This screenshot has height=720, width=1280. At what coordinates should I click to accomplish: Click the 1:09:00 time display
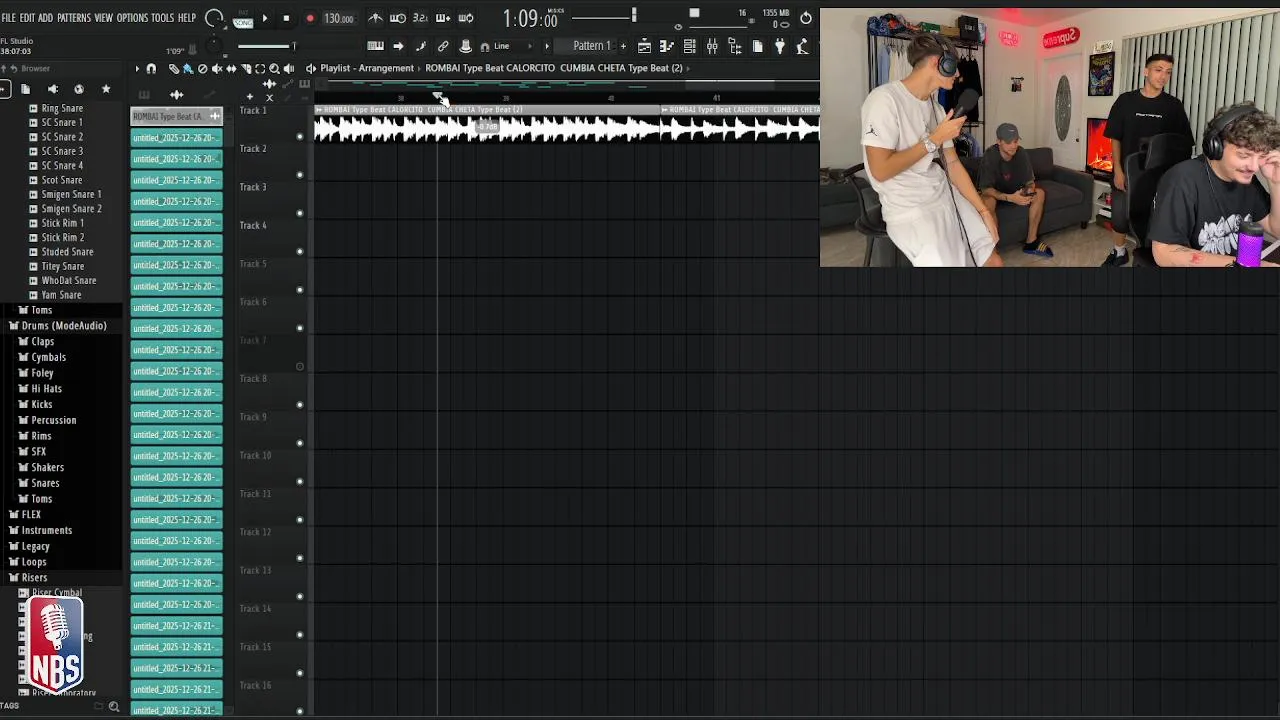point(530,19)
